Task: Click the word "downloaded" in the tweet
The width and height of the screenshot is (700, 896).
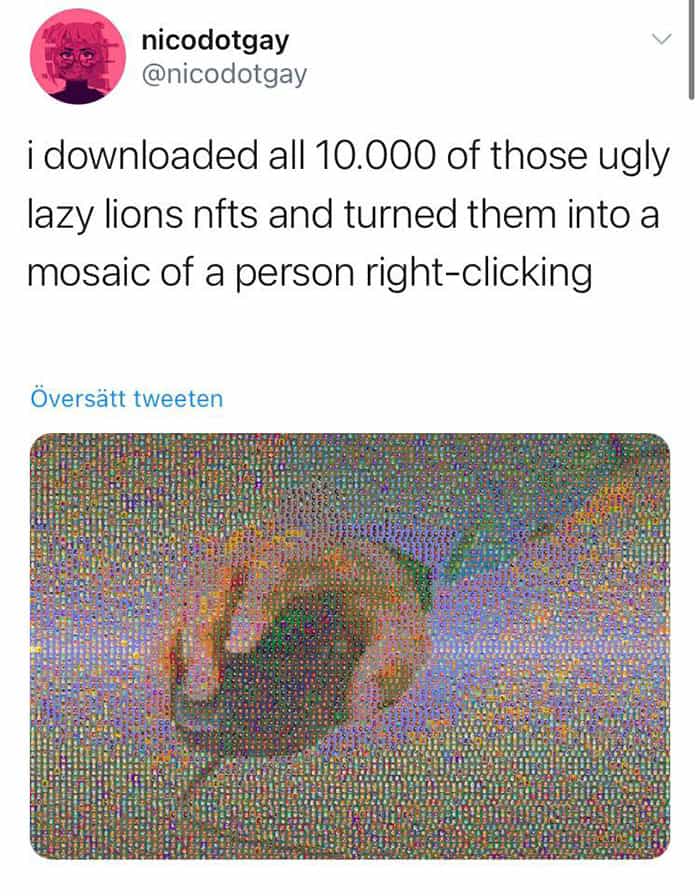Action: 151,155
